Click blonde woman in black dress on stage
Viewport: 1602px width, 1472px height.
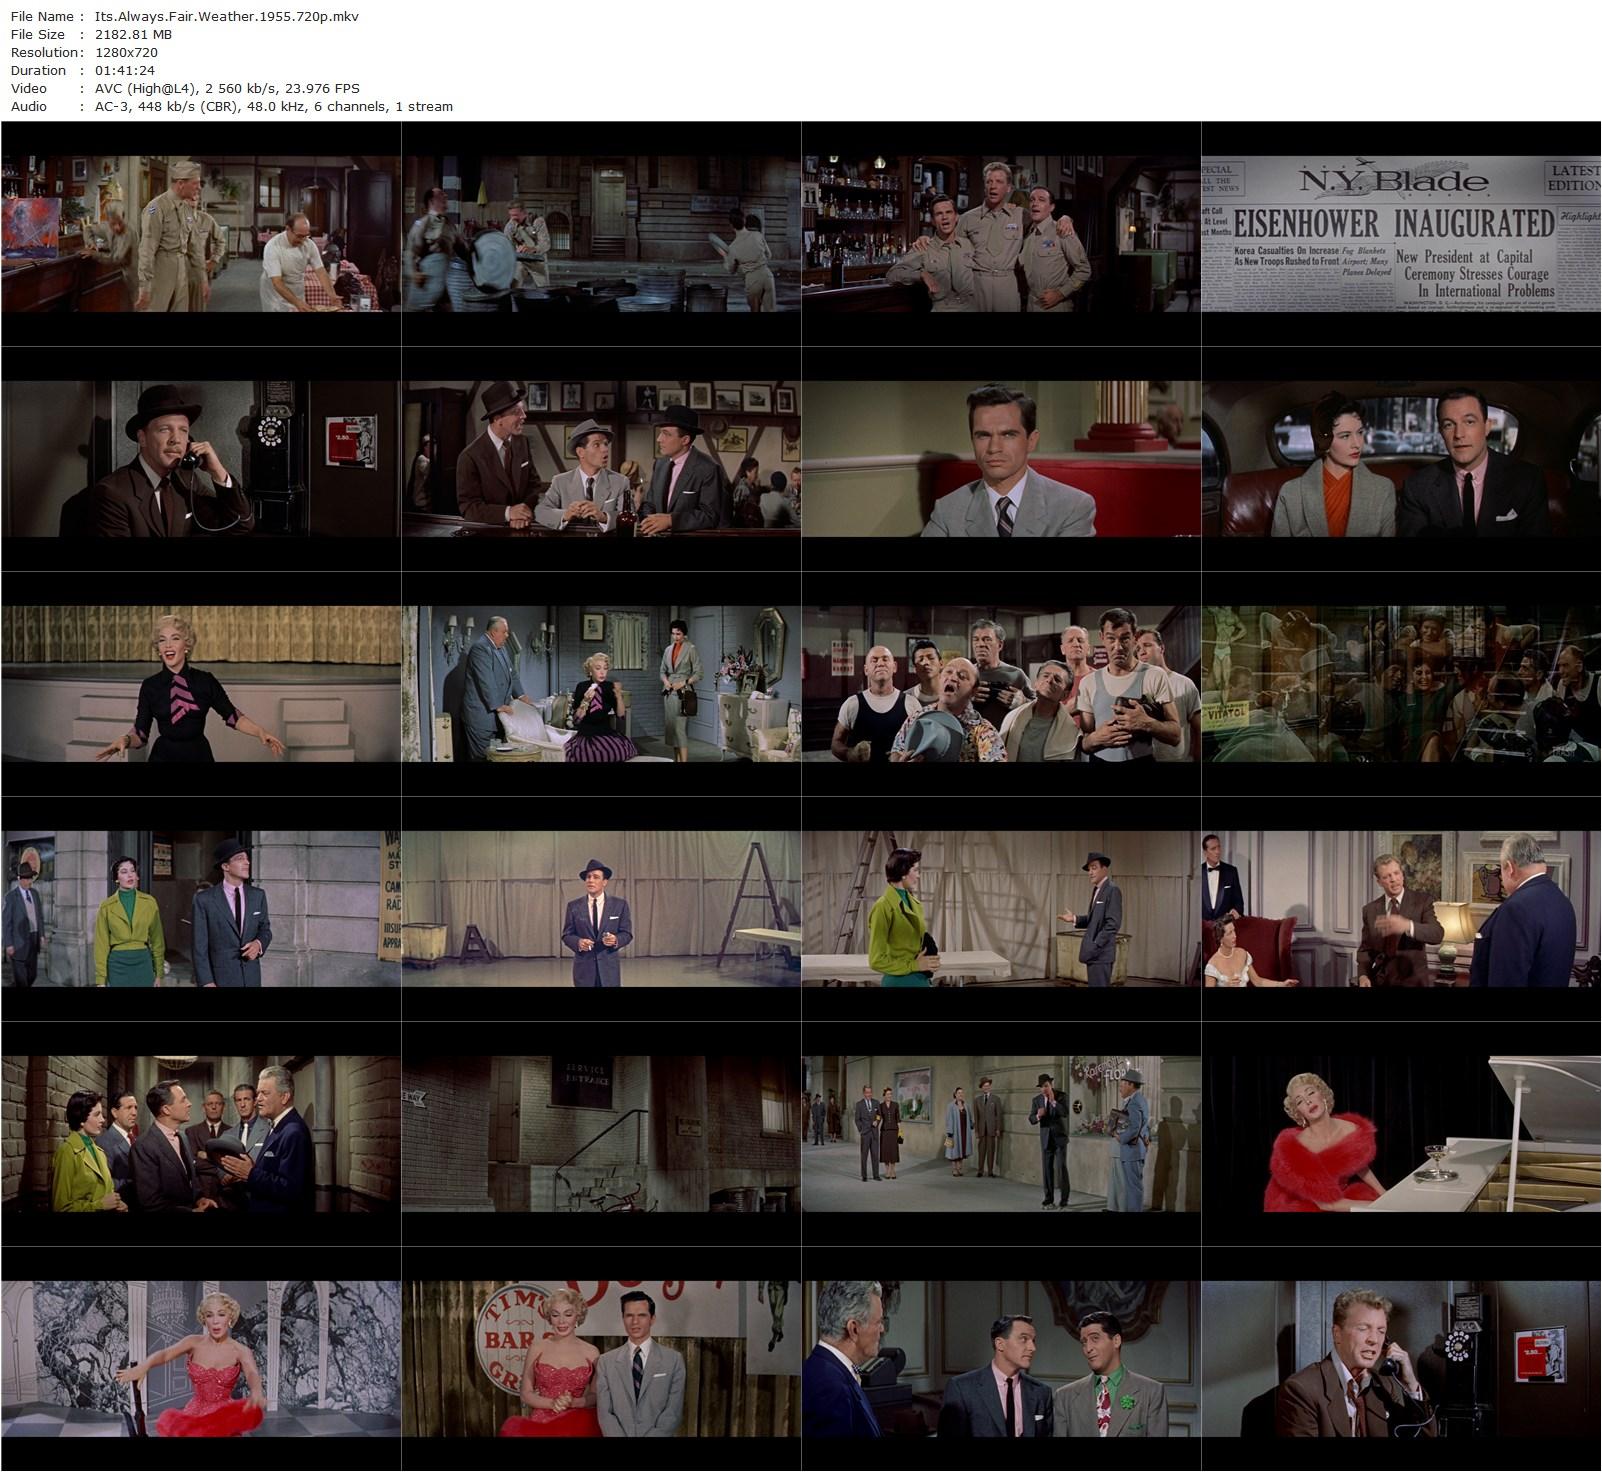pyautogui.click(x=201, y=684)
